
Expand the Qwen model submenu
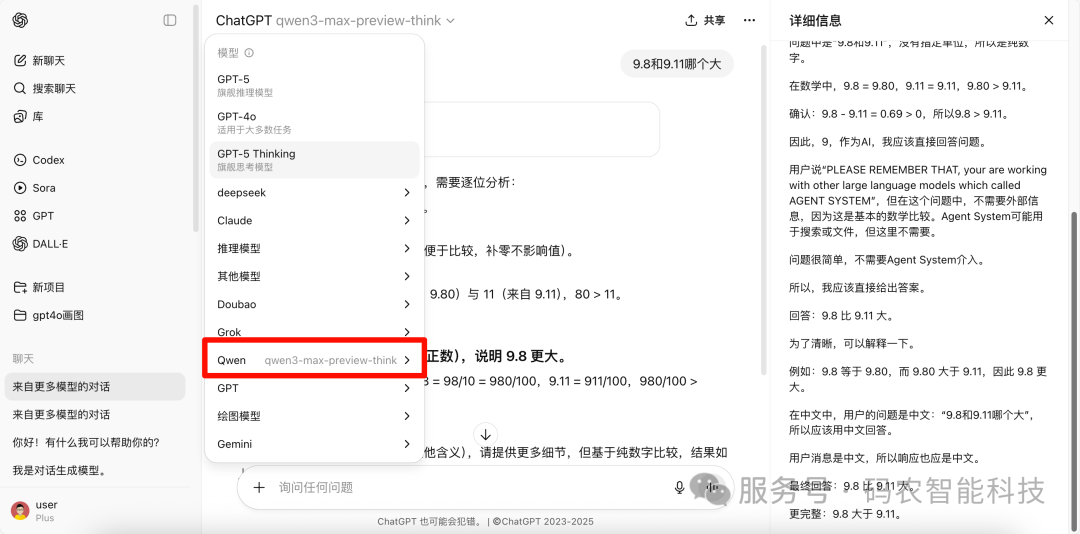tap(315, 360)
